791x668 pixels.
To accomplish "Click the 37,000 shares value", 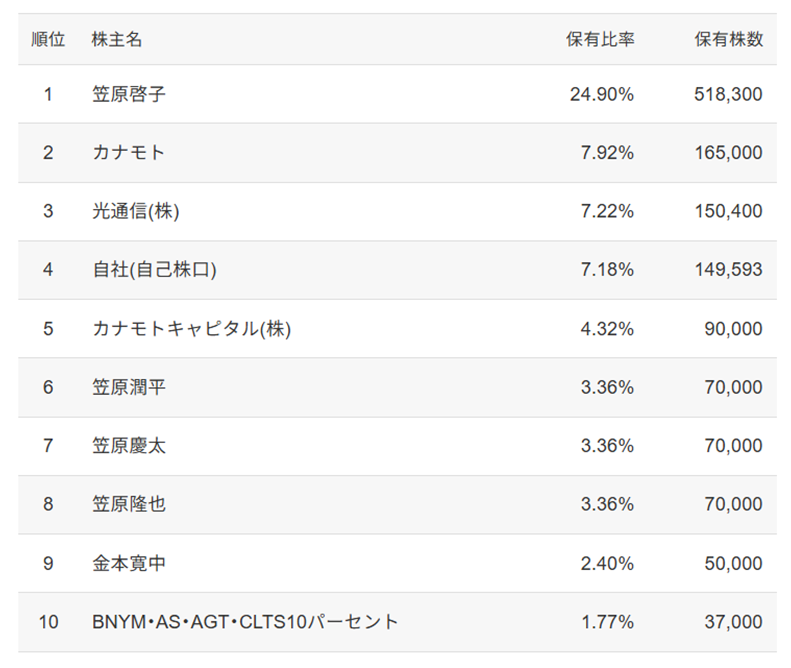I will click(733, 622).
